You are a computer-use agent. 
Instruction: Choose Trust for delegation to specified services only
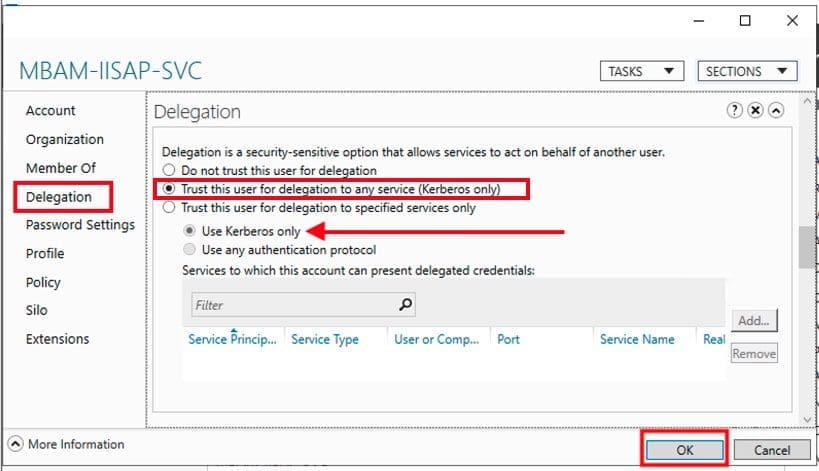pos(169,208)
